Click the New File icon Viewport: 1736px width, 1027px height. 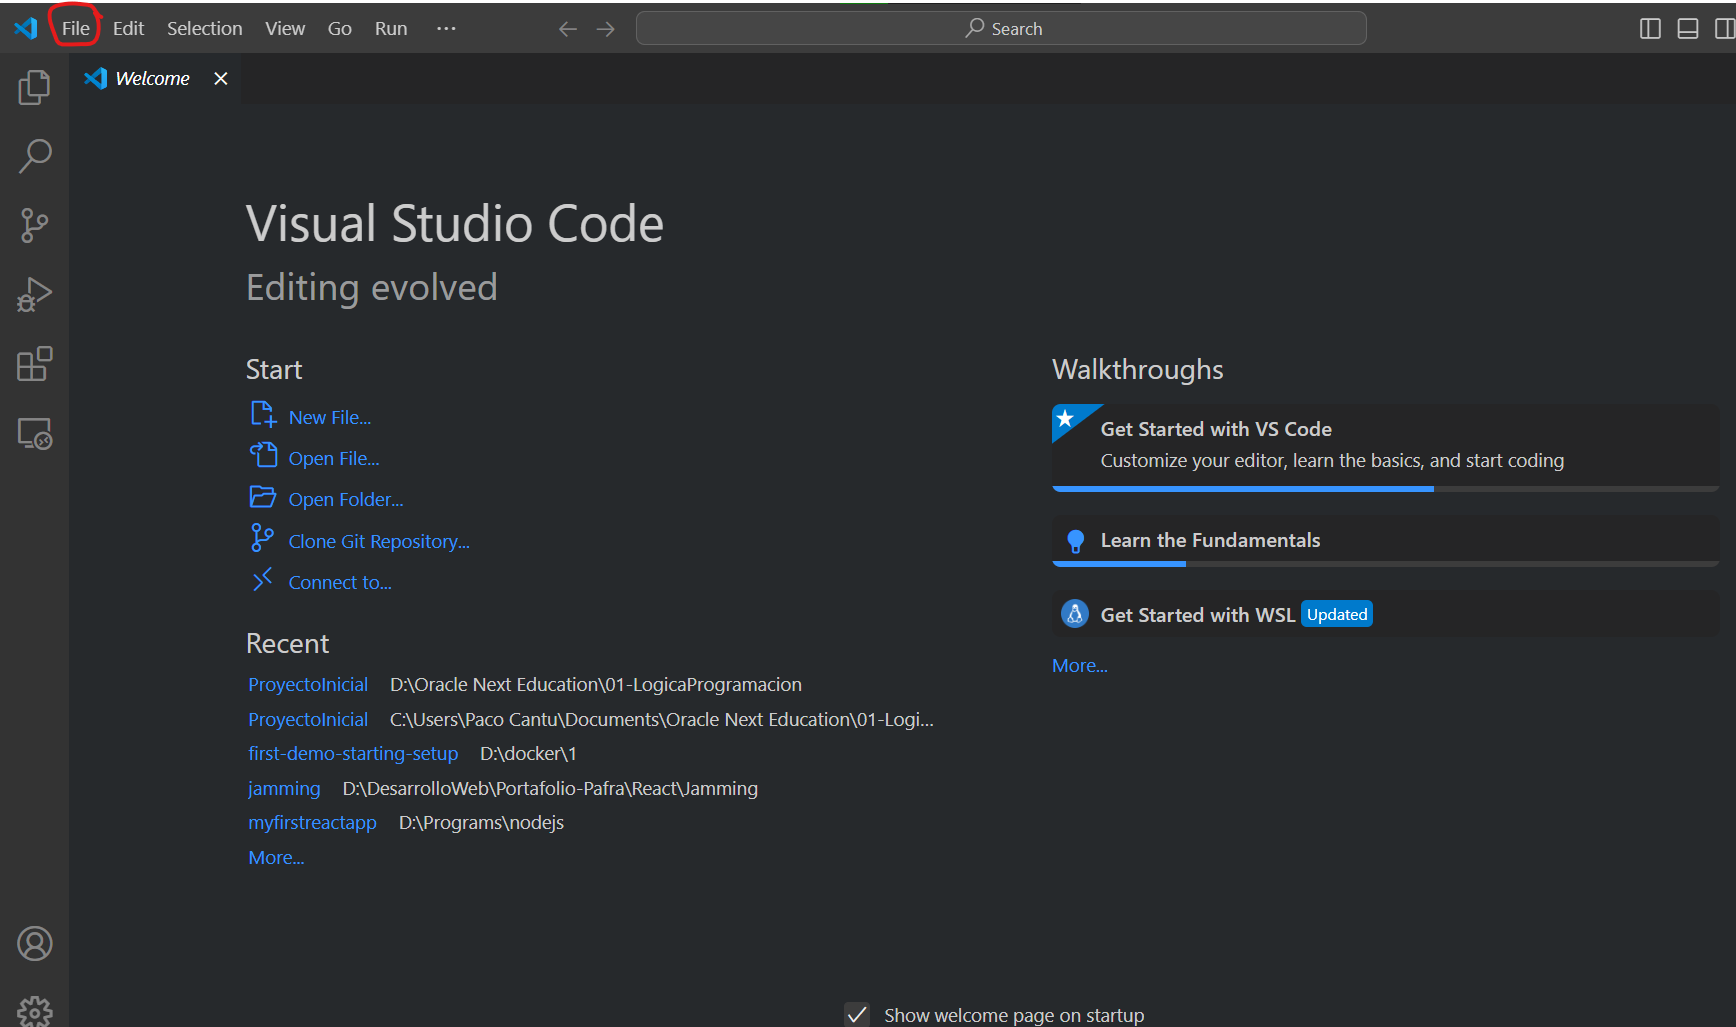click(263, 414)
